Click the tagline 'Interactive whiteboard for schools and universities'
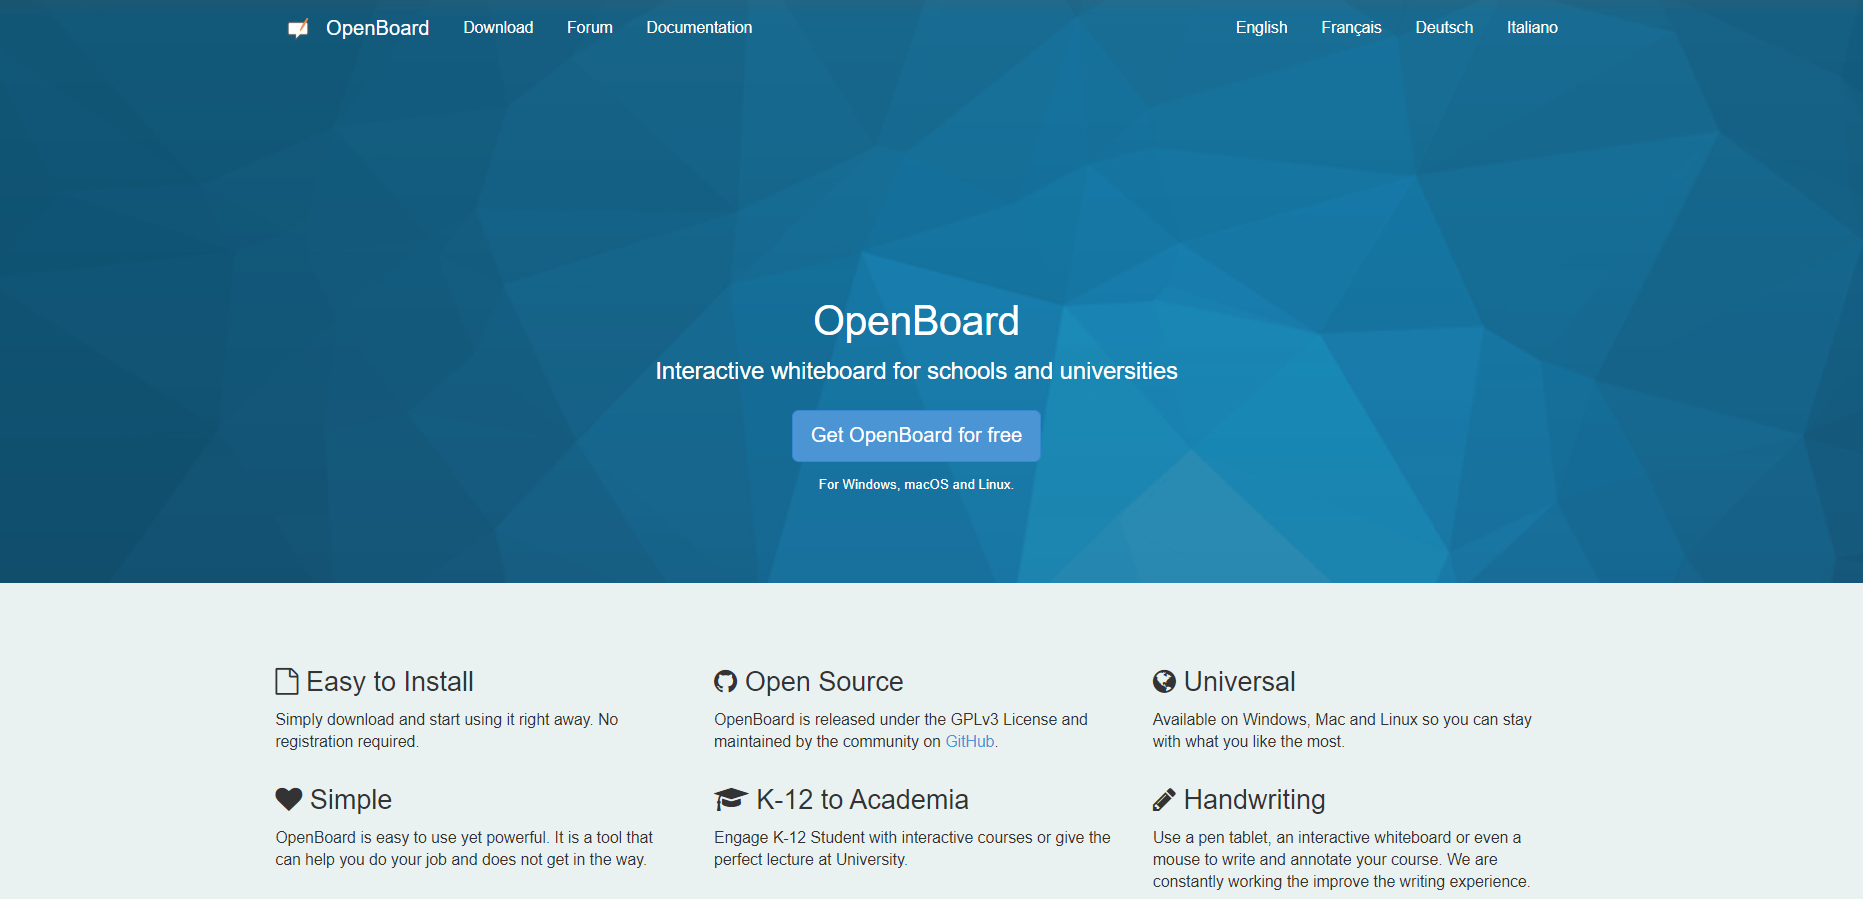 point(916,371)
